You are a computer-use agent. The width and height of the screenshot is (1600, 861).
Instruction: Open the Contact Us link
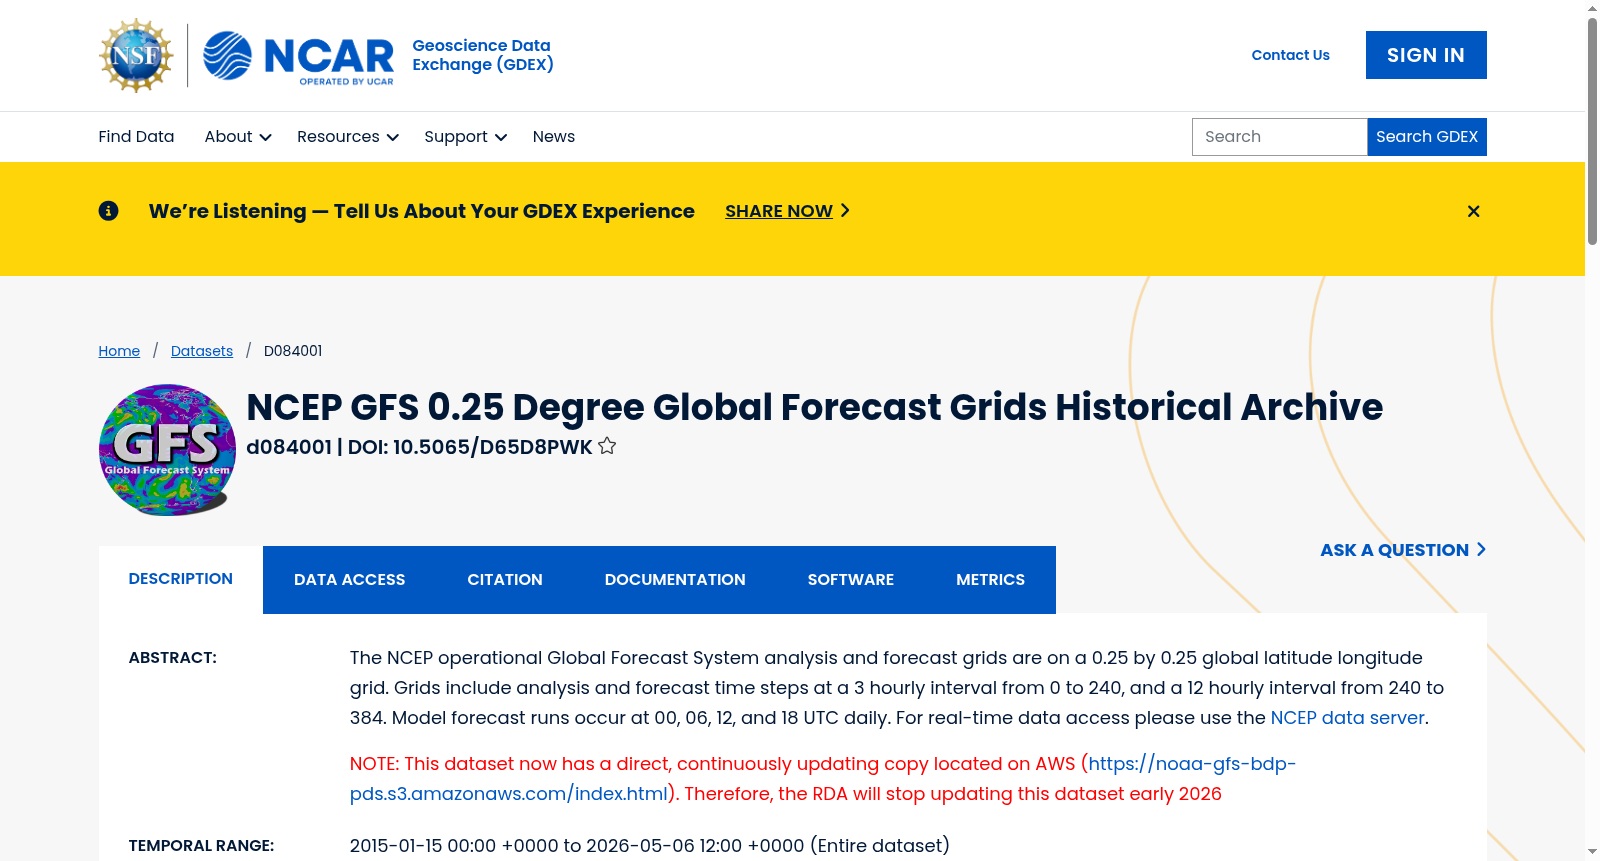point(1290,55)
